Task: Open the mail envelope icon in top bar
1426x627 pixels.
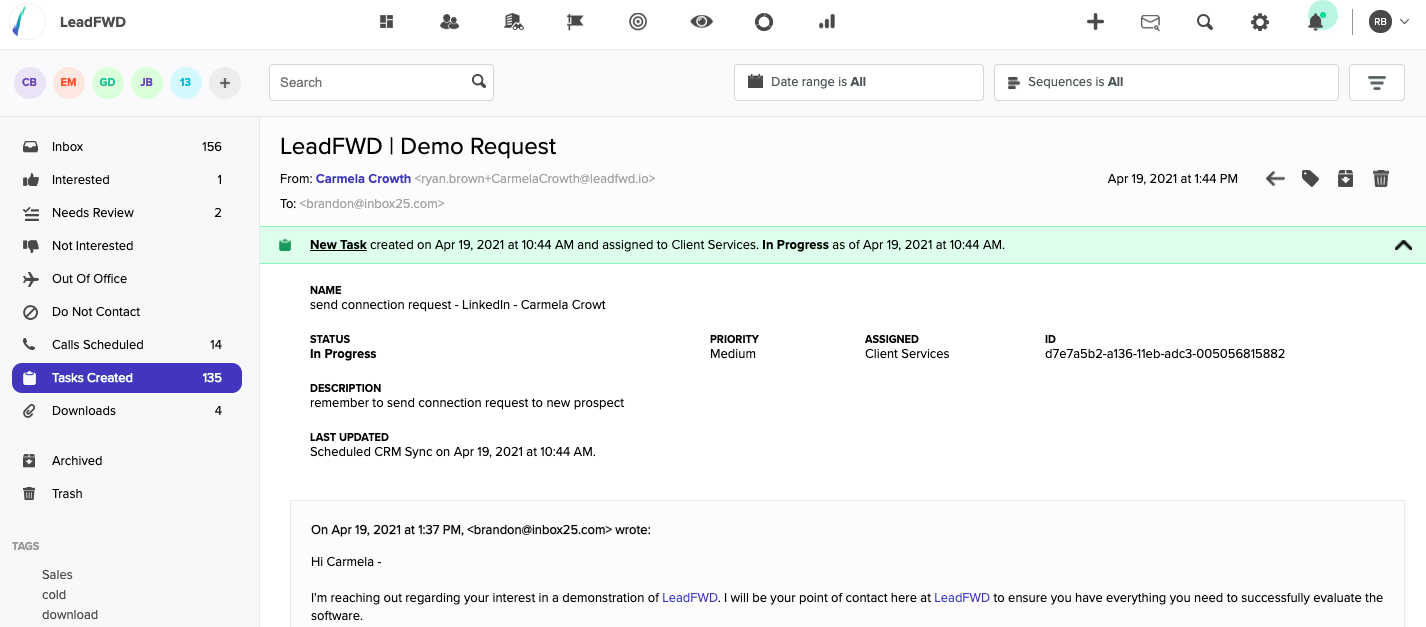Action: 1151,22
